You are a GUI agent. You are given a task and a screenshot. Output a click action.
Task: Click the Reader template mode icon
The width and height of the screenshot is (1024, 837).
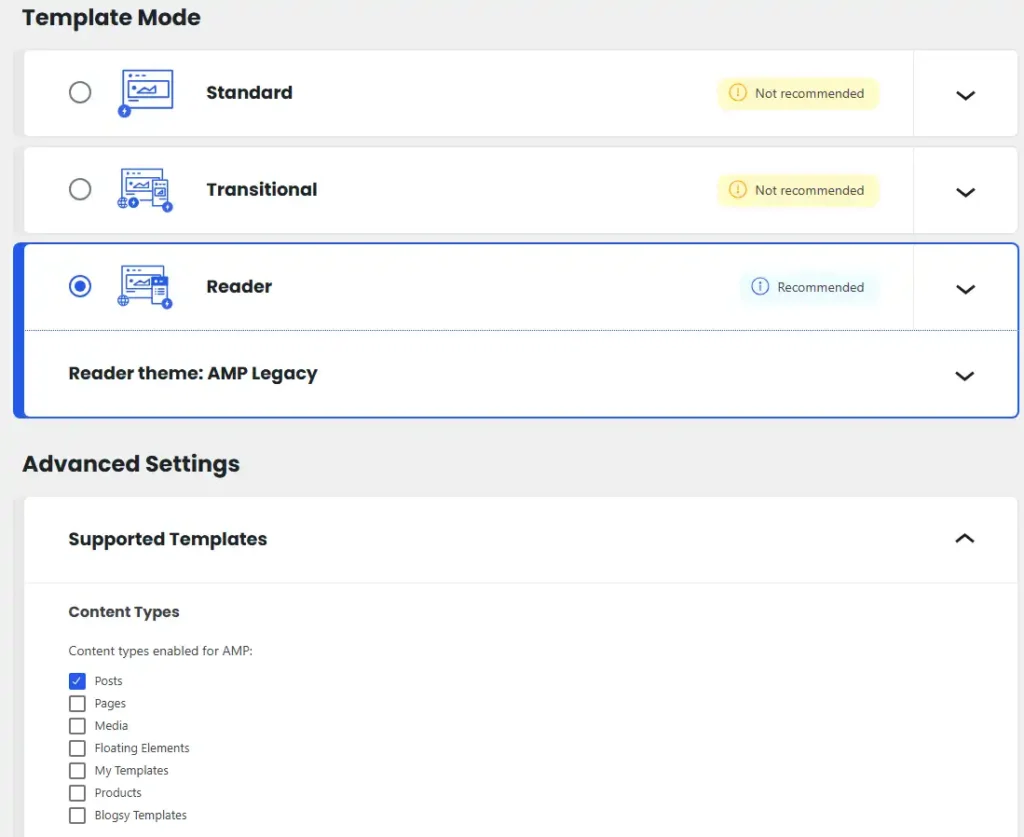tap(145, 286)
